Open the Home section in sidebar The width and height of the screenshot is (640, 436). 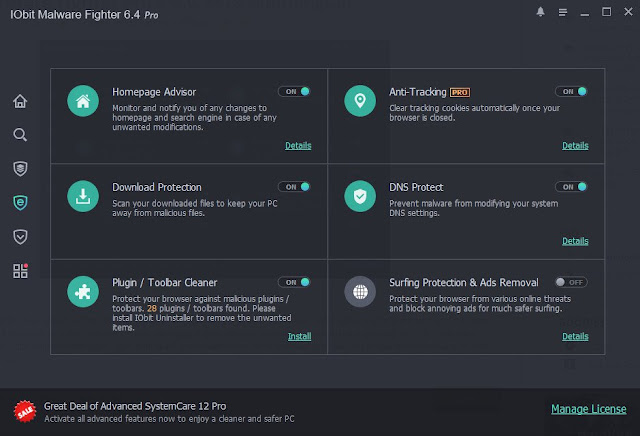(20, 101)
